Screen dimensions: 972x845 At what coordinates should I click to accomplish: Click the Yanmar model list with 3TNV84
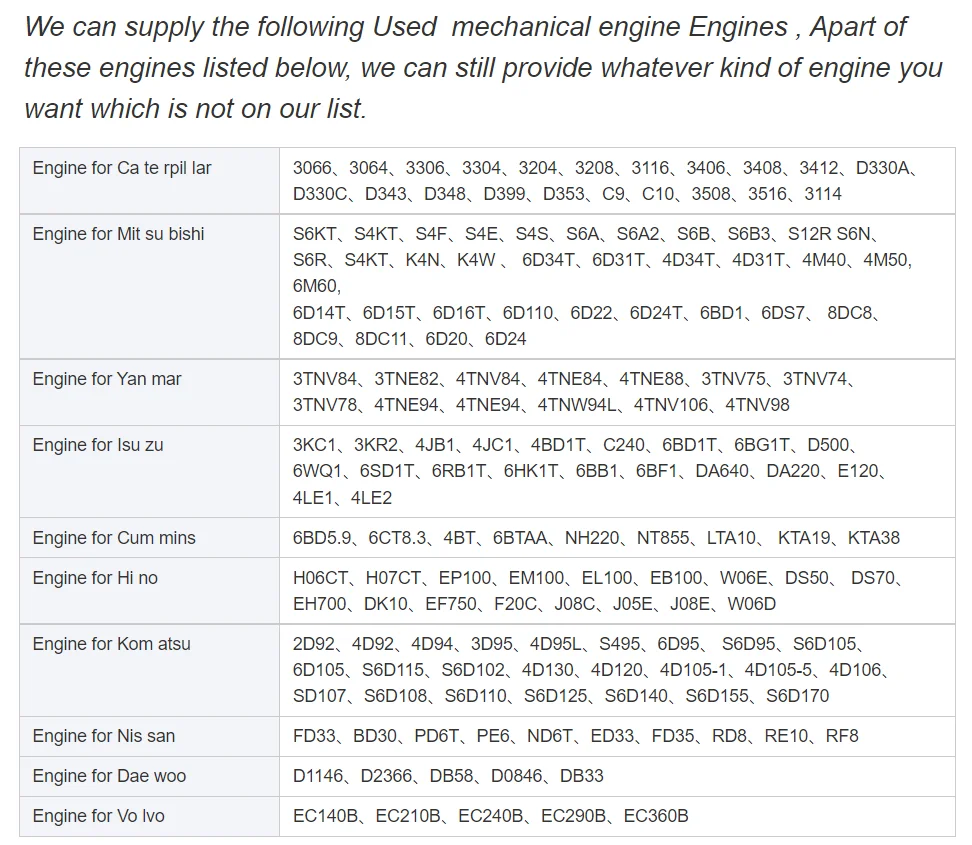[x=574, y=392]
